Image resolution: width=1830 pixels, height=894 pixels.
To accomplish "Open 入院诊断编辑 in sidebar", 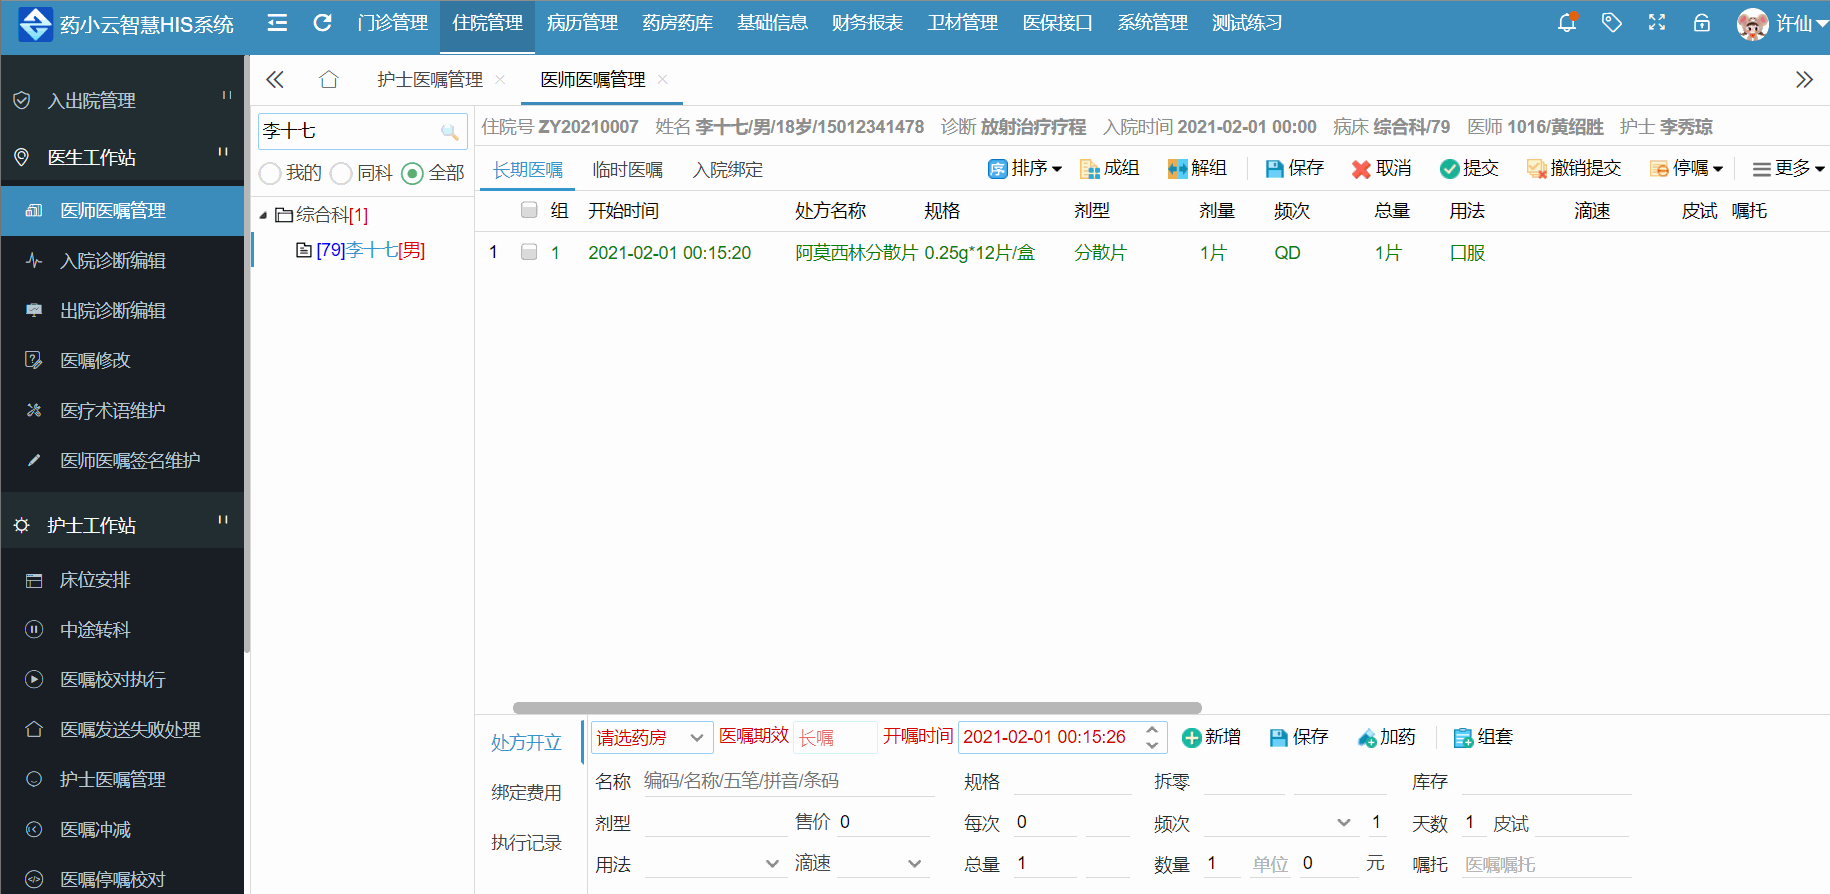I will (122, 261).
